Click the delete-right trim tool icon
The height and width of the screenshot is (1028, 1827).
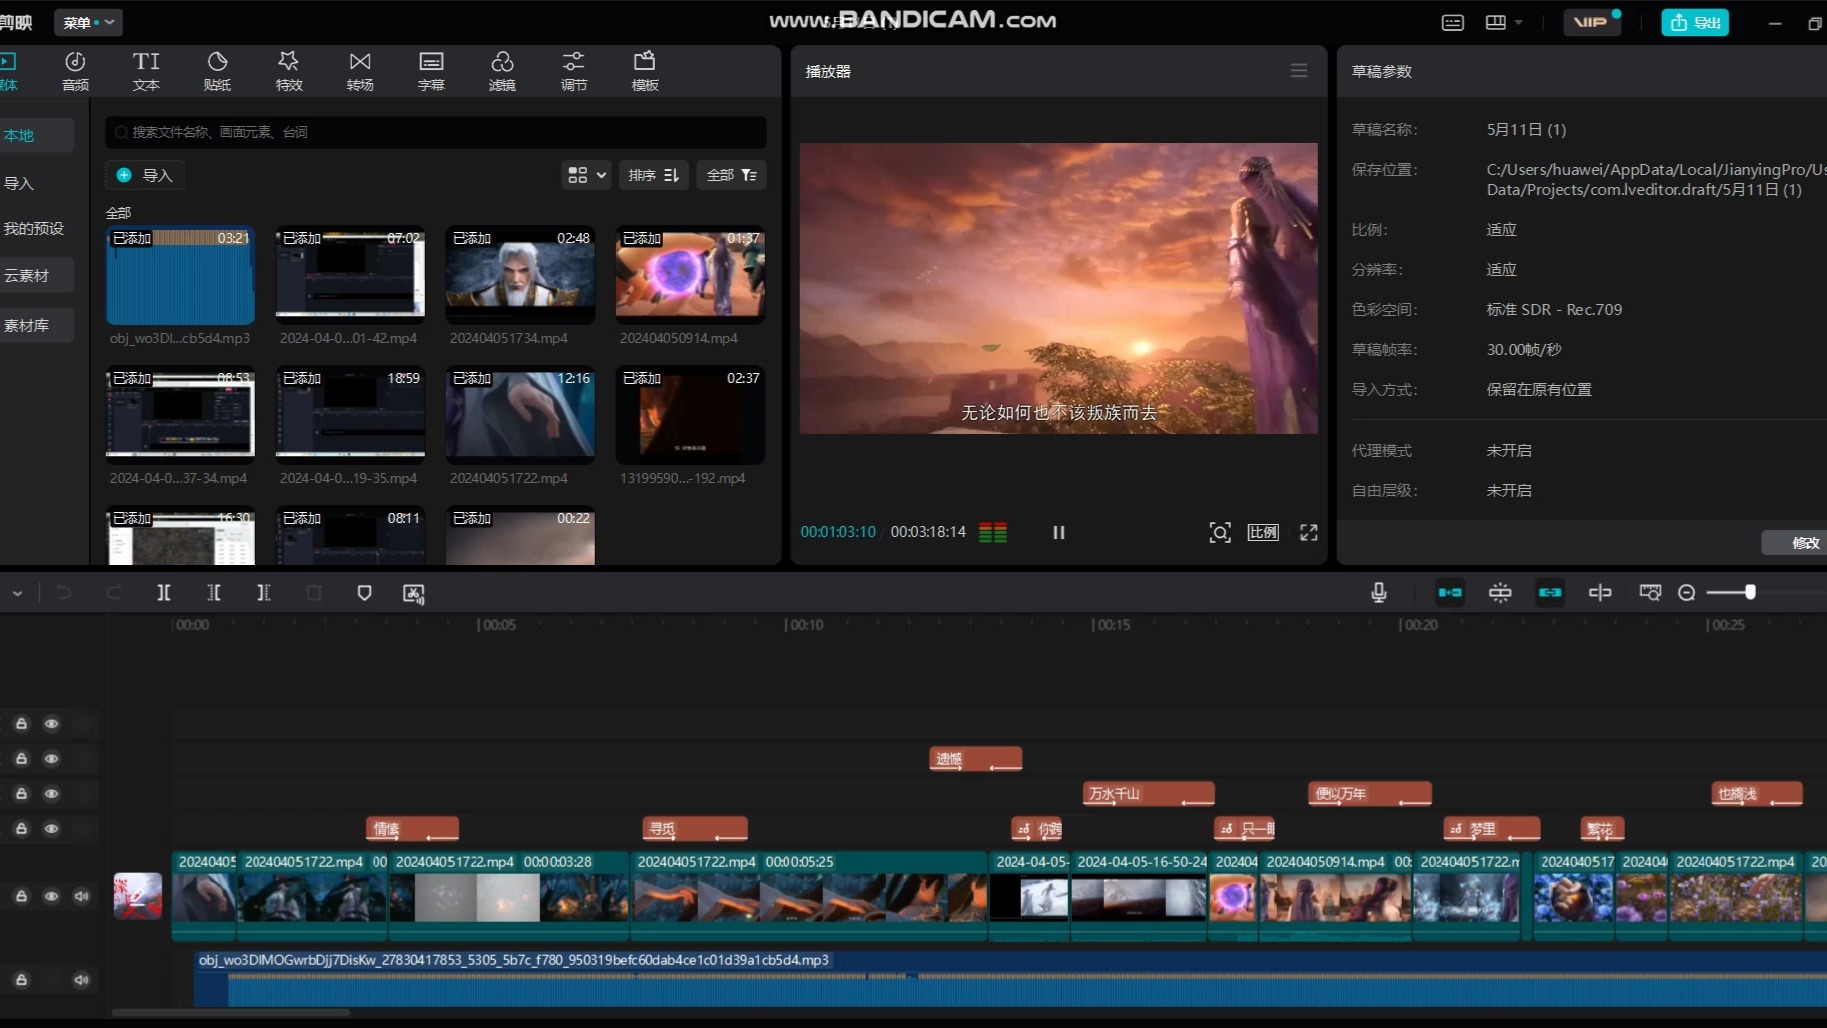point(264,593)
